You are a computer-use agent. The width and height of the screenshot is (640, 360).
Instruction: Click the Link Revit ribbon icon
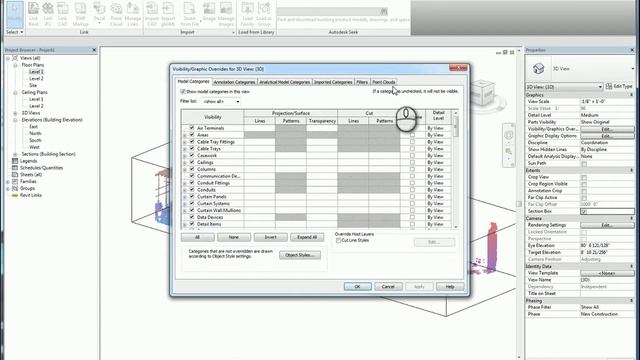[x=33, y=14]
